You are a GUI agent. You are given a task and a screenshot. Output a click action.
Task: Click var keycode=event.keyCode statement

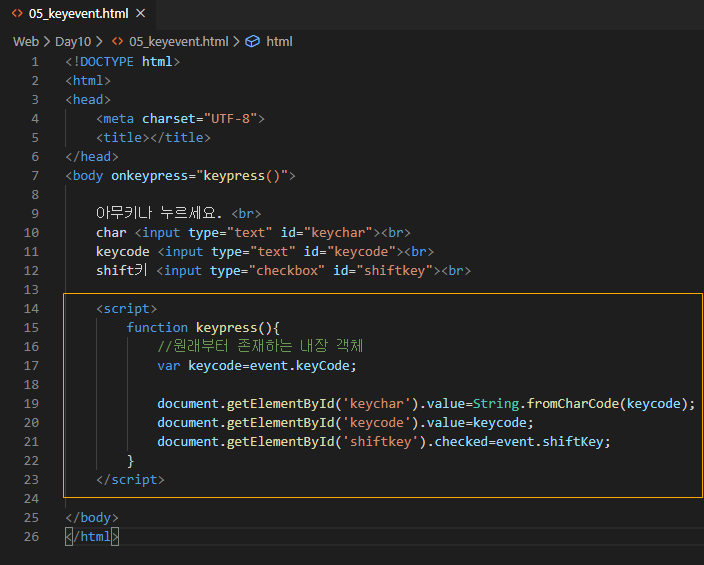(x=257, y=366)
